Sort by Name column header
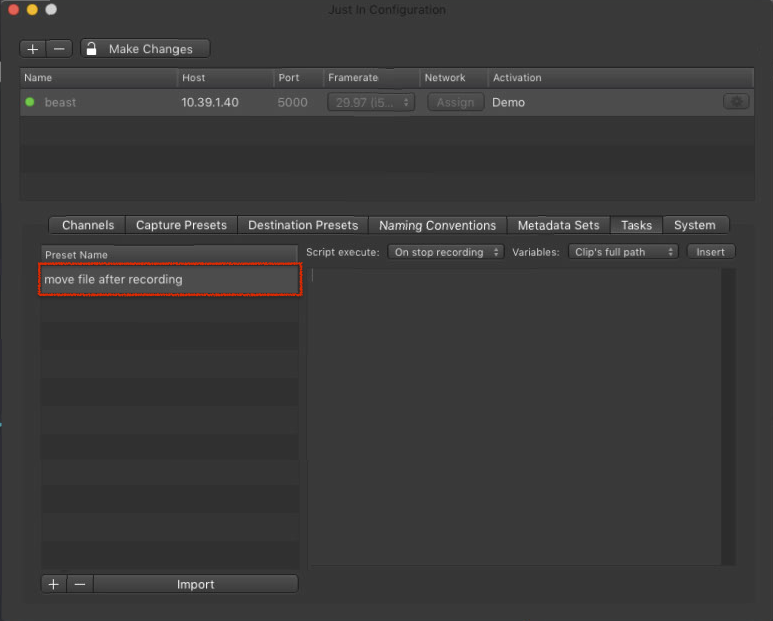 coord(99,78)
